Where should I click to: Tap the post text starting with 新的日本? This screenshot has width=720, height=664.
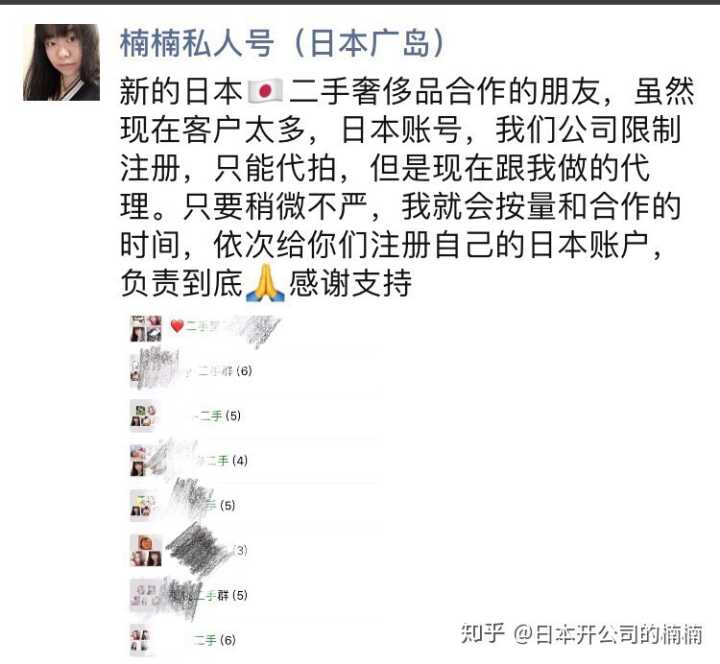[x=407, y=187]
